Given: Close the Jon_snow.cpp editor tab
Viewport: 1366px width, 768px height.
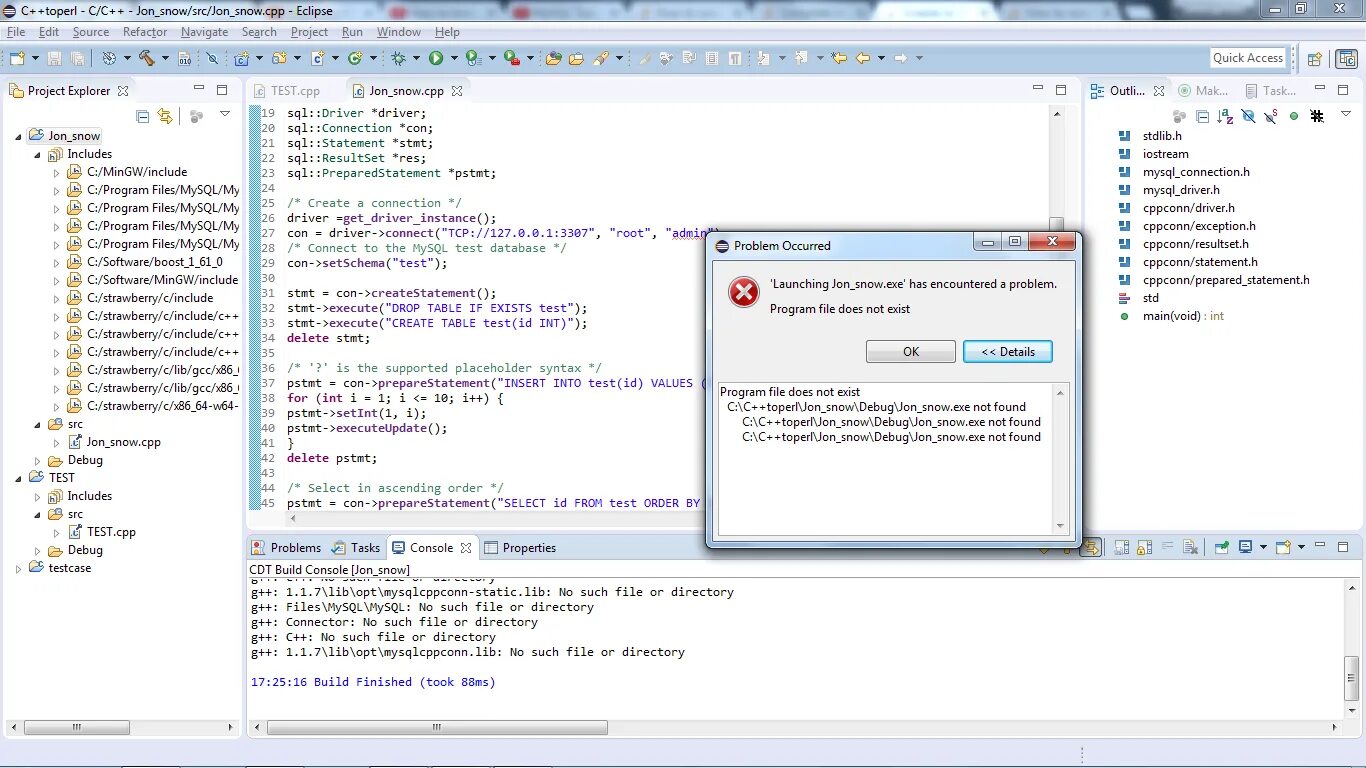Looking at the screenshot, I should (456, 90).
